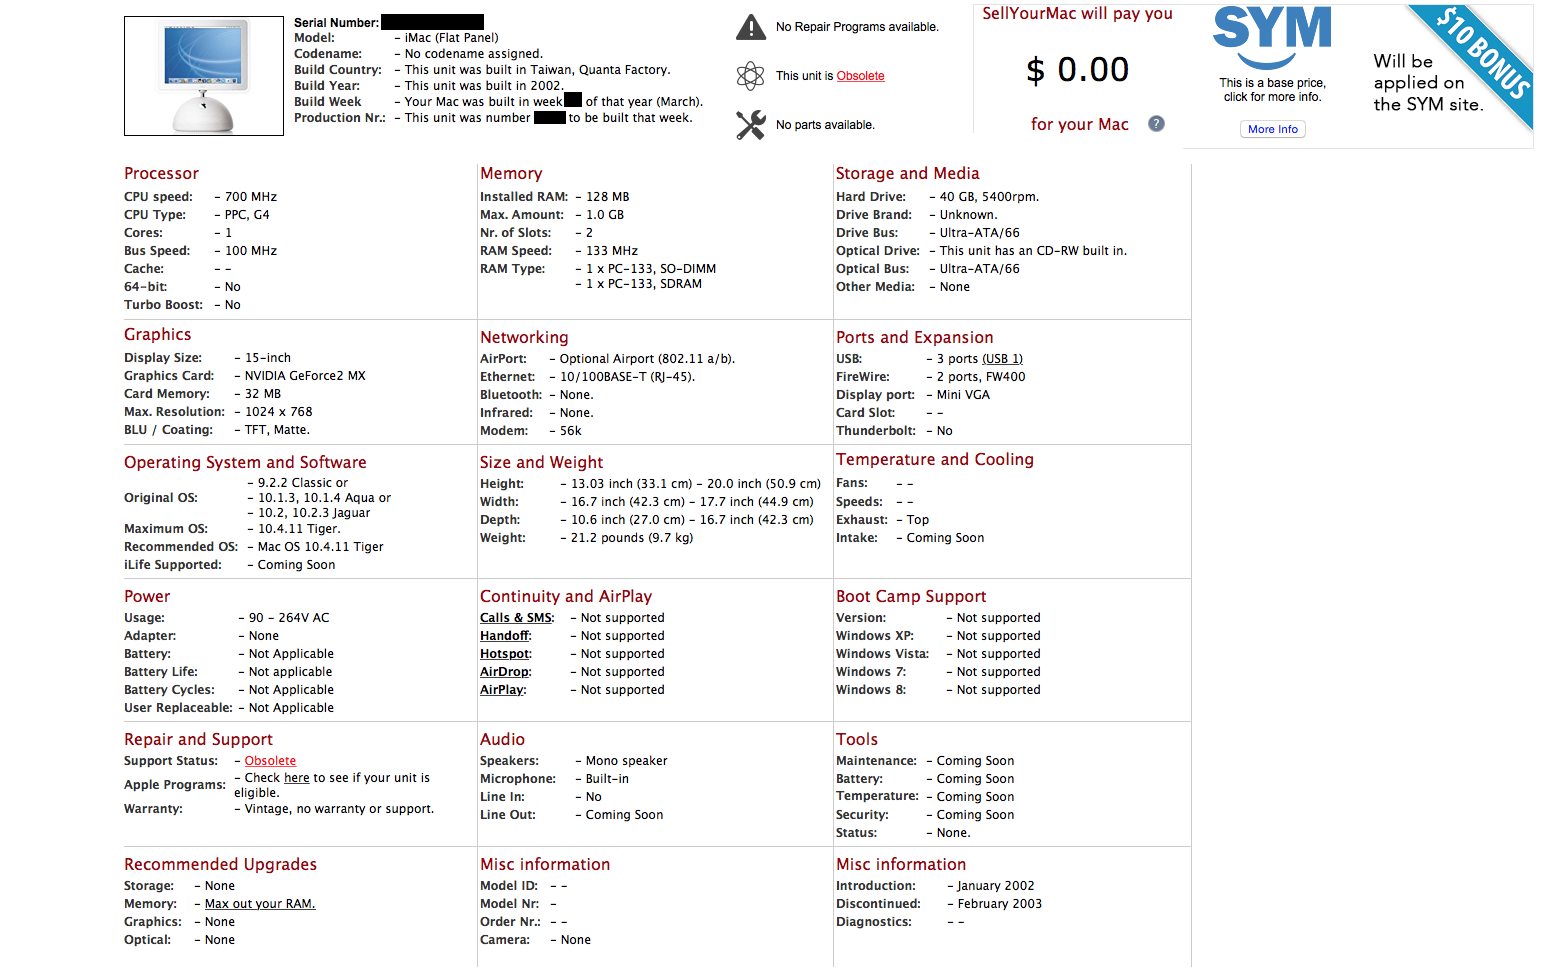Click the Temperature and Cooling heading
1542x970 pixels.
pyautogui.click(x=935, y=460)
